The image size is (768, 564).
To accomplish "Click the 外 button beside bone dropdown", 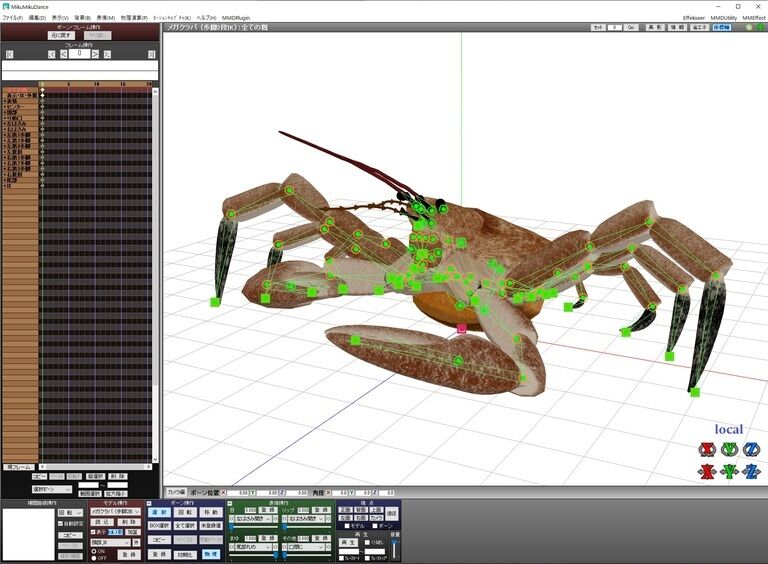I will pyautogui.click(x=136, y=542).
